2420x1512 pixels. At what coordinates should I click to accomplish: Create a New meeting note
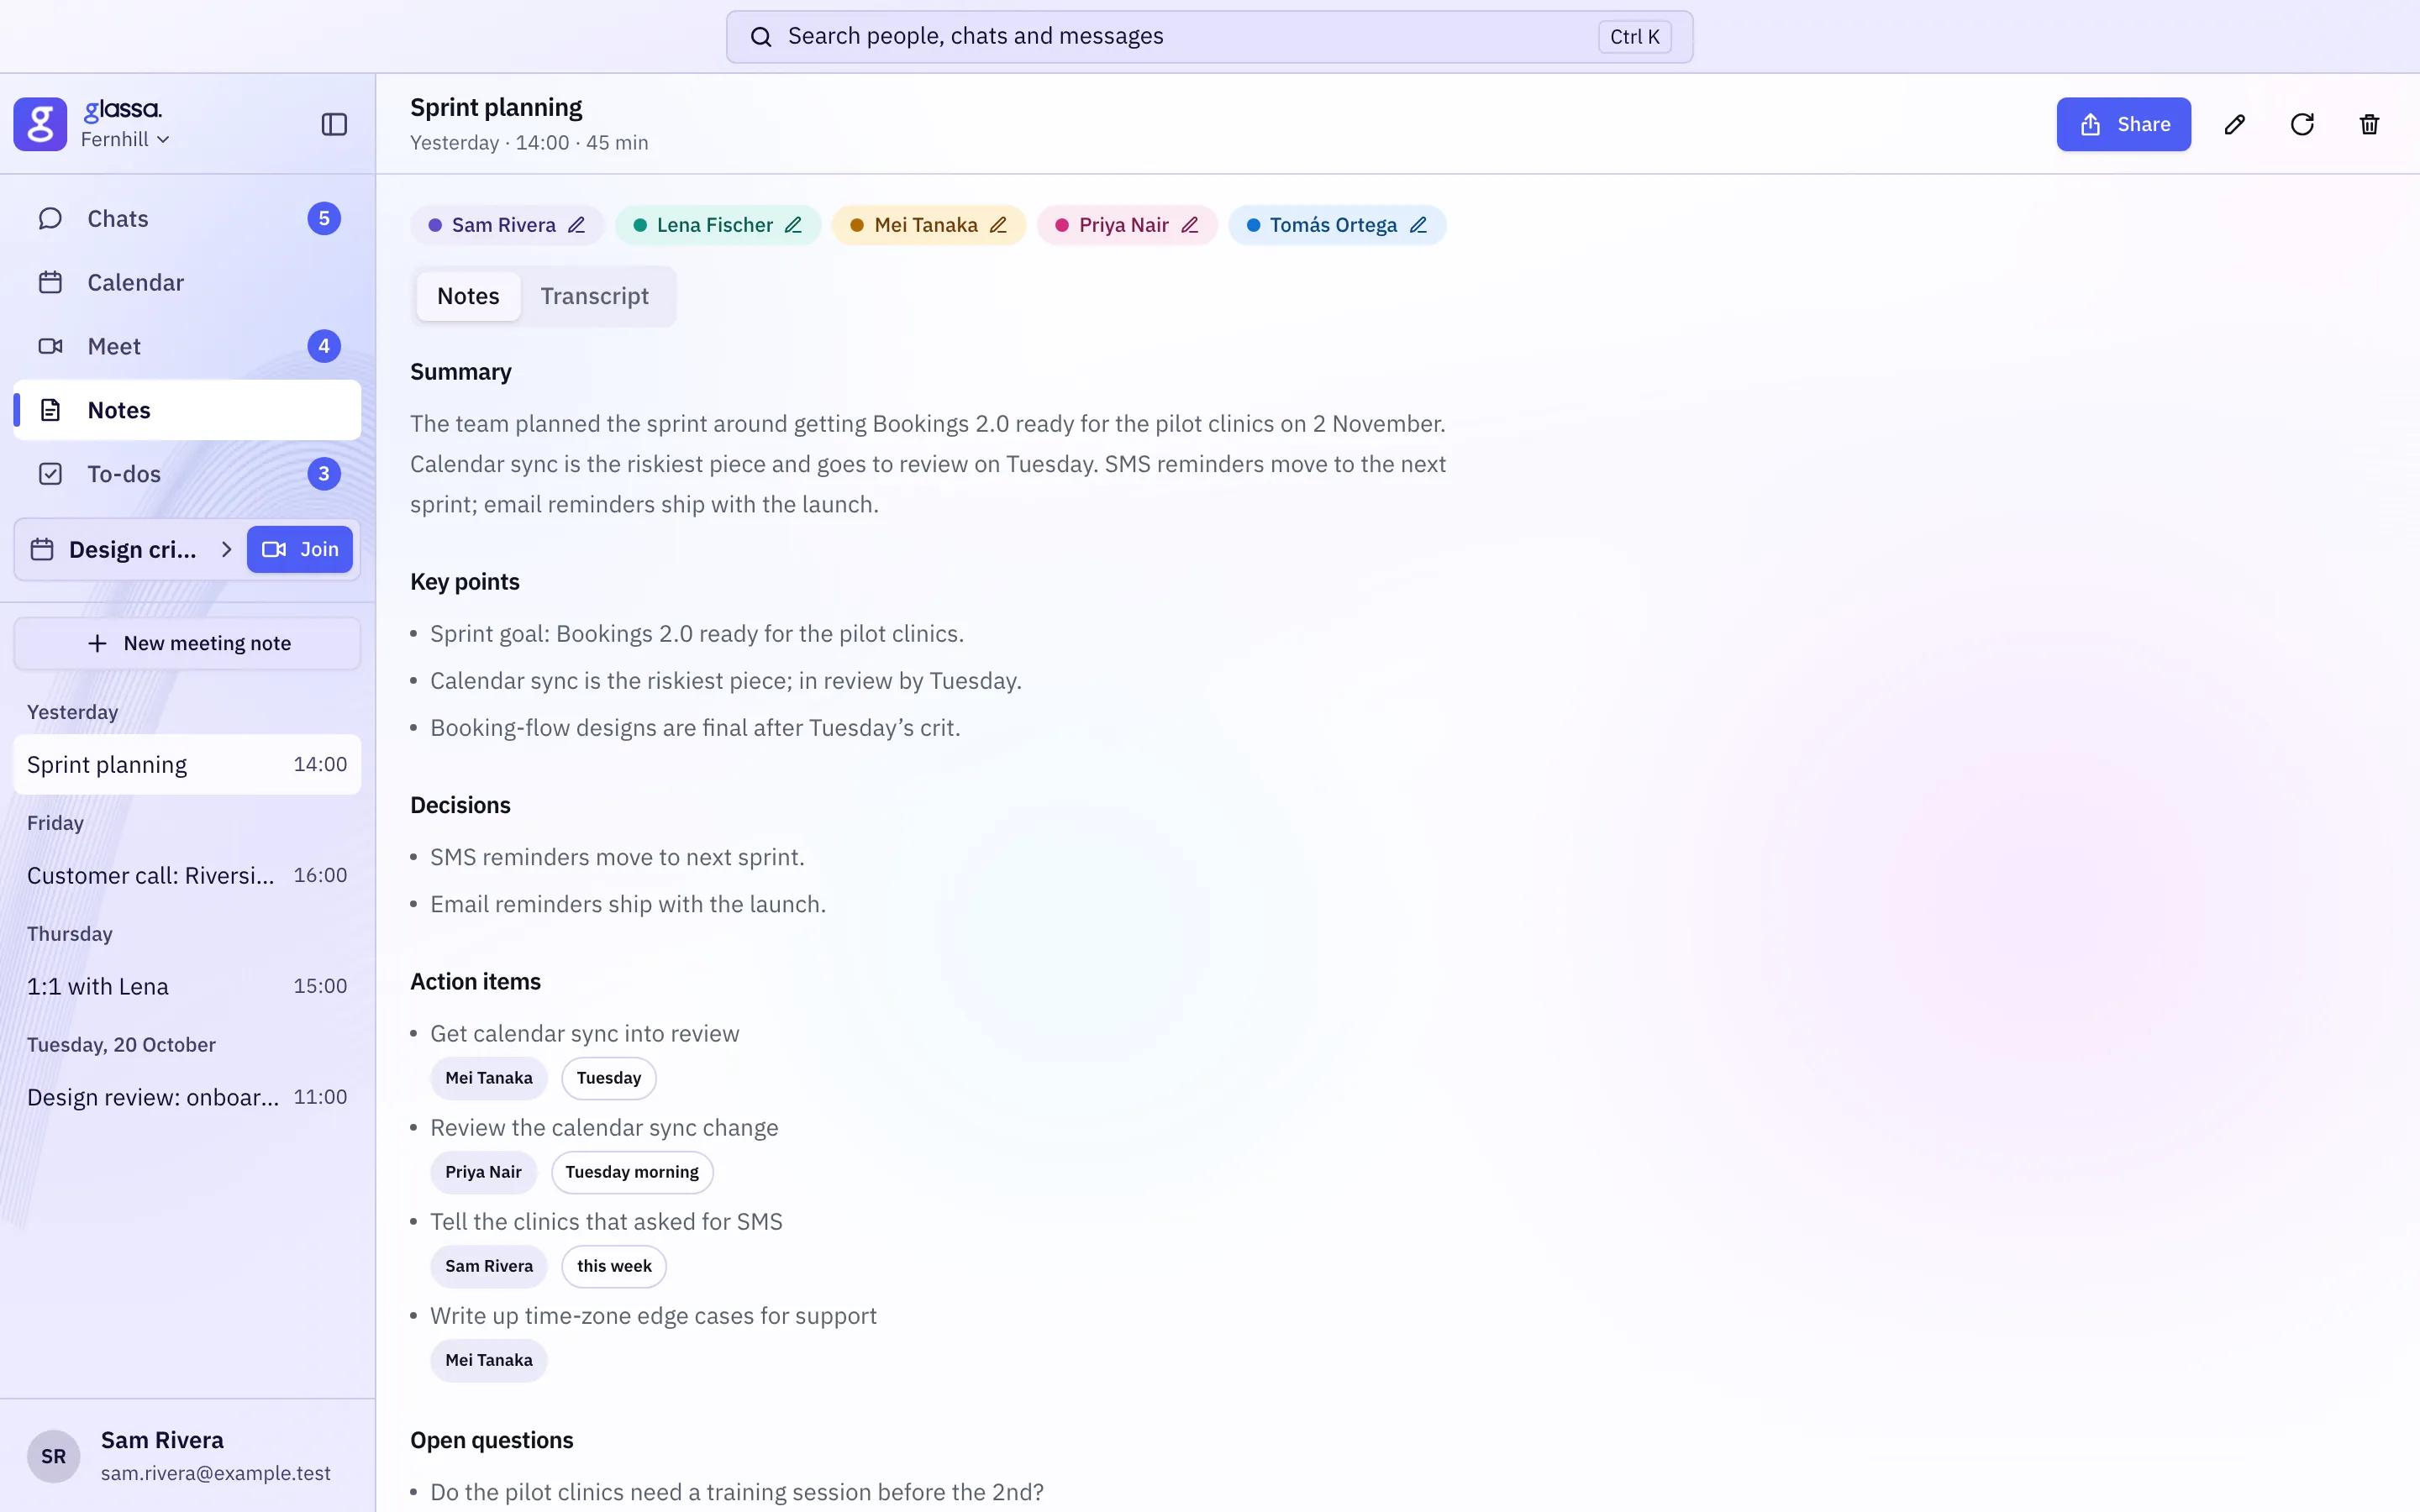click(187, 643)
